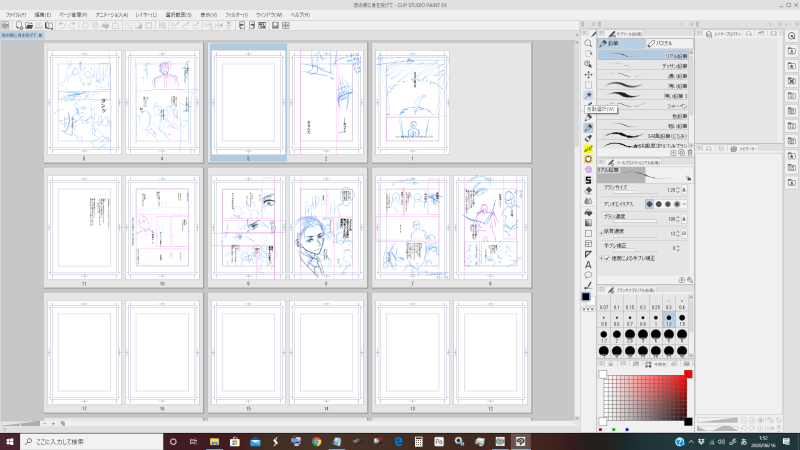Select the Balloon tool

(588, 275)
